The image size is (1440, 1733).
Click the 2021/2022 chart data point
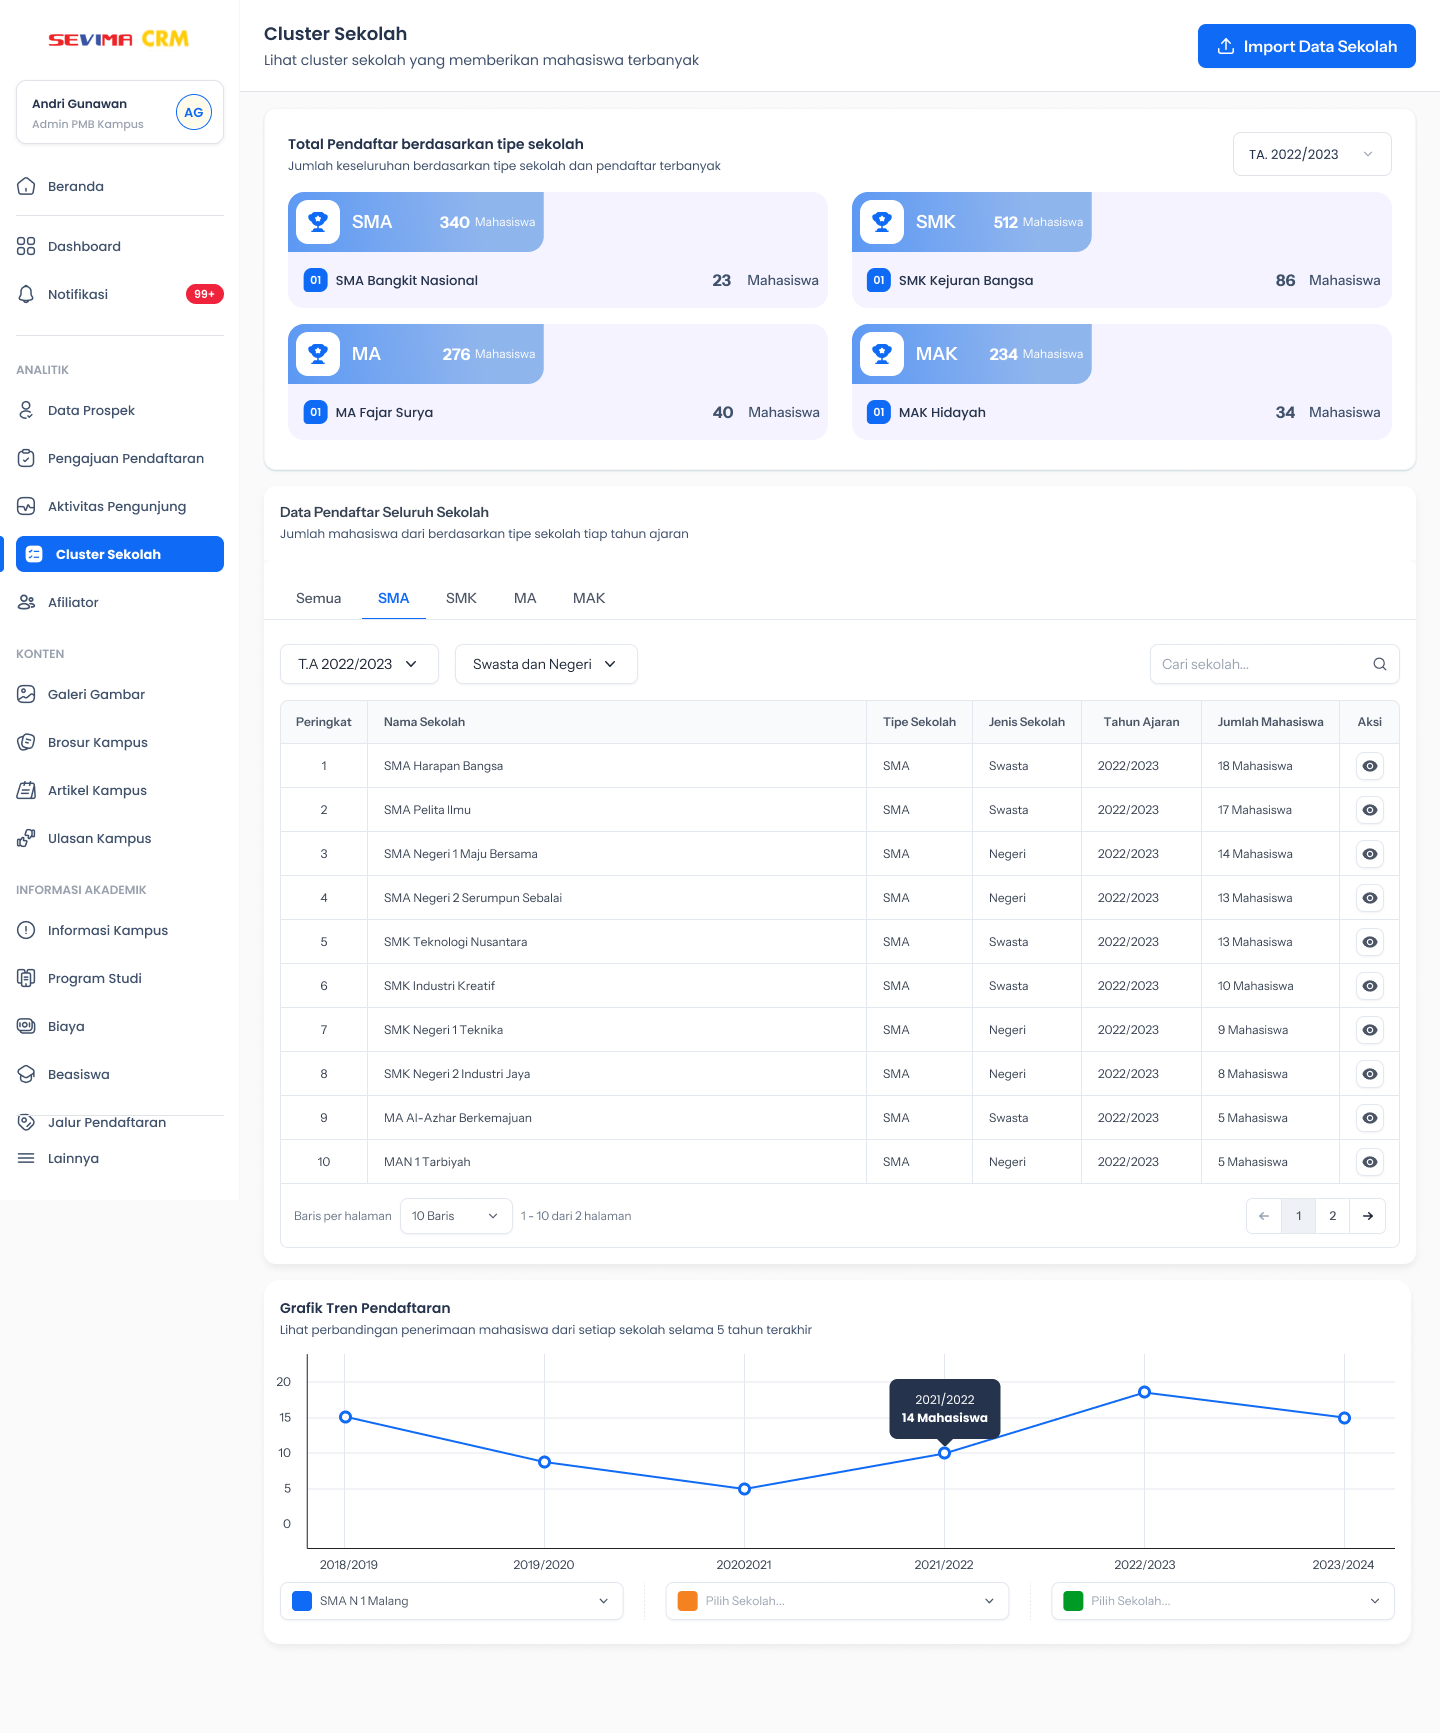click(x=944, y=1453)
